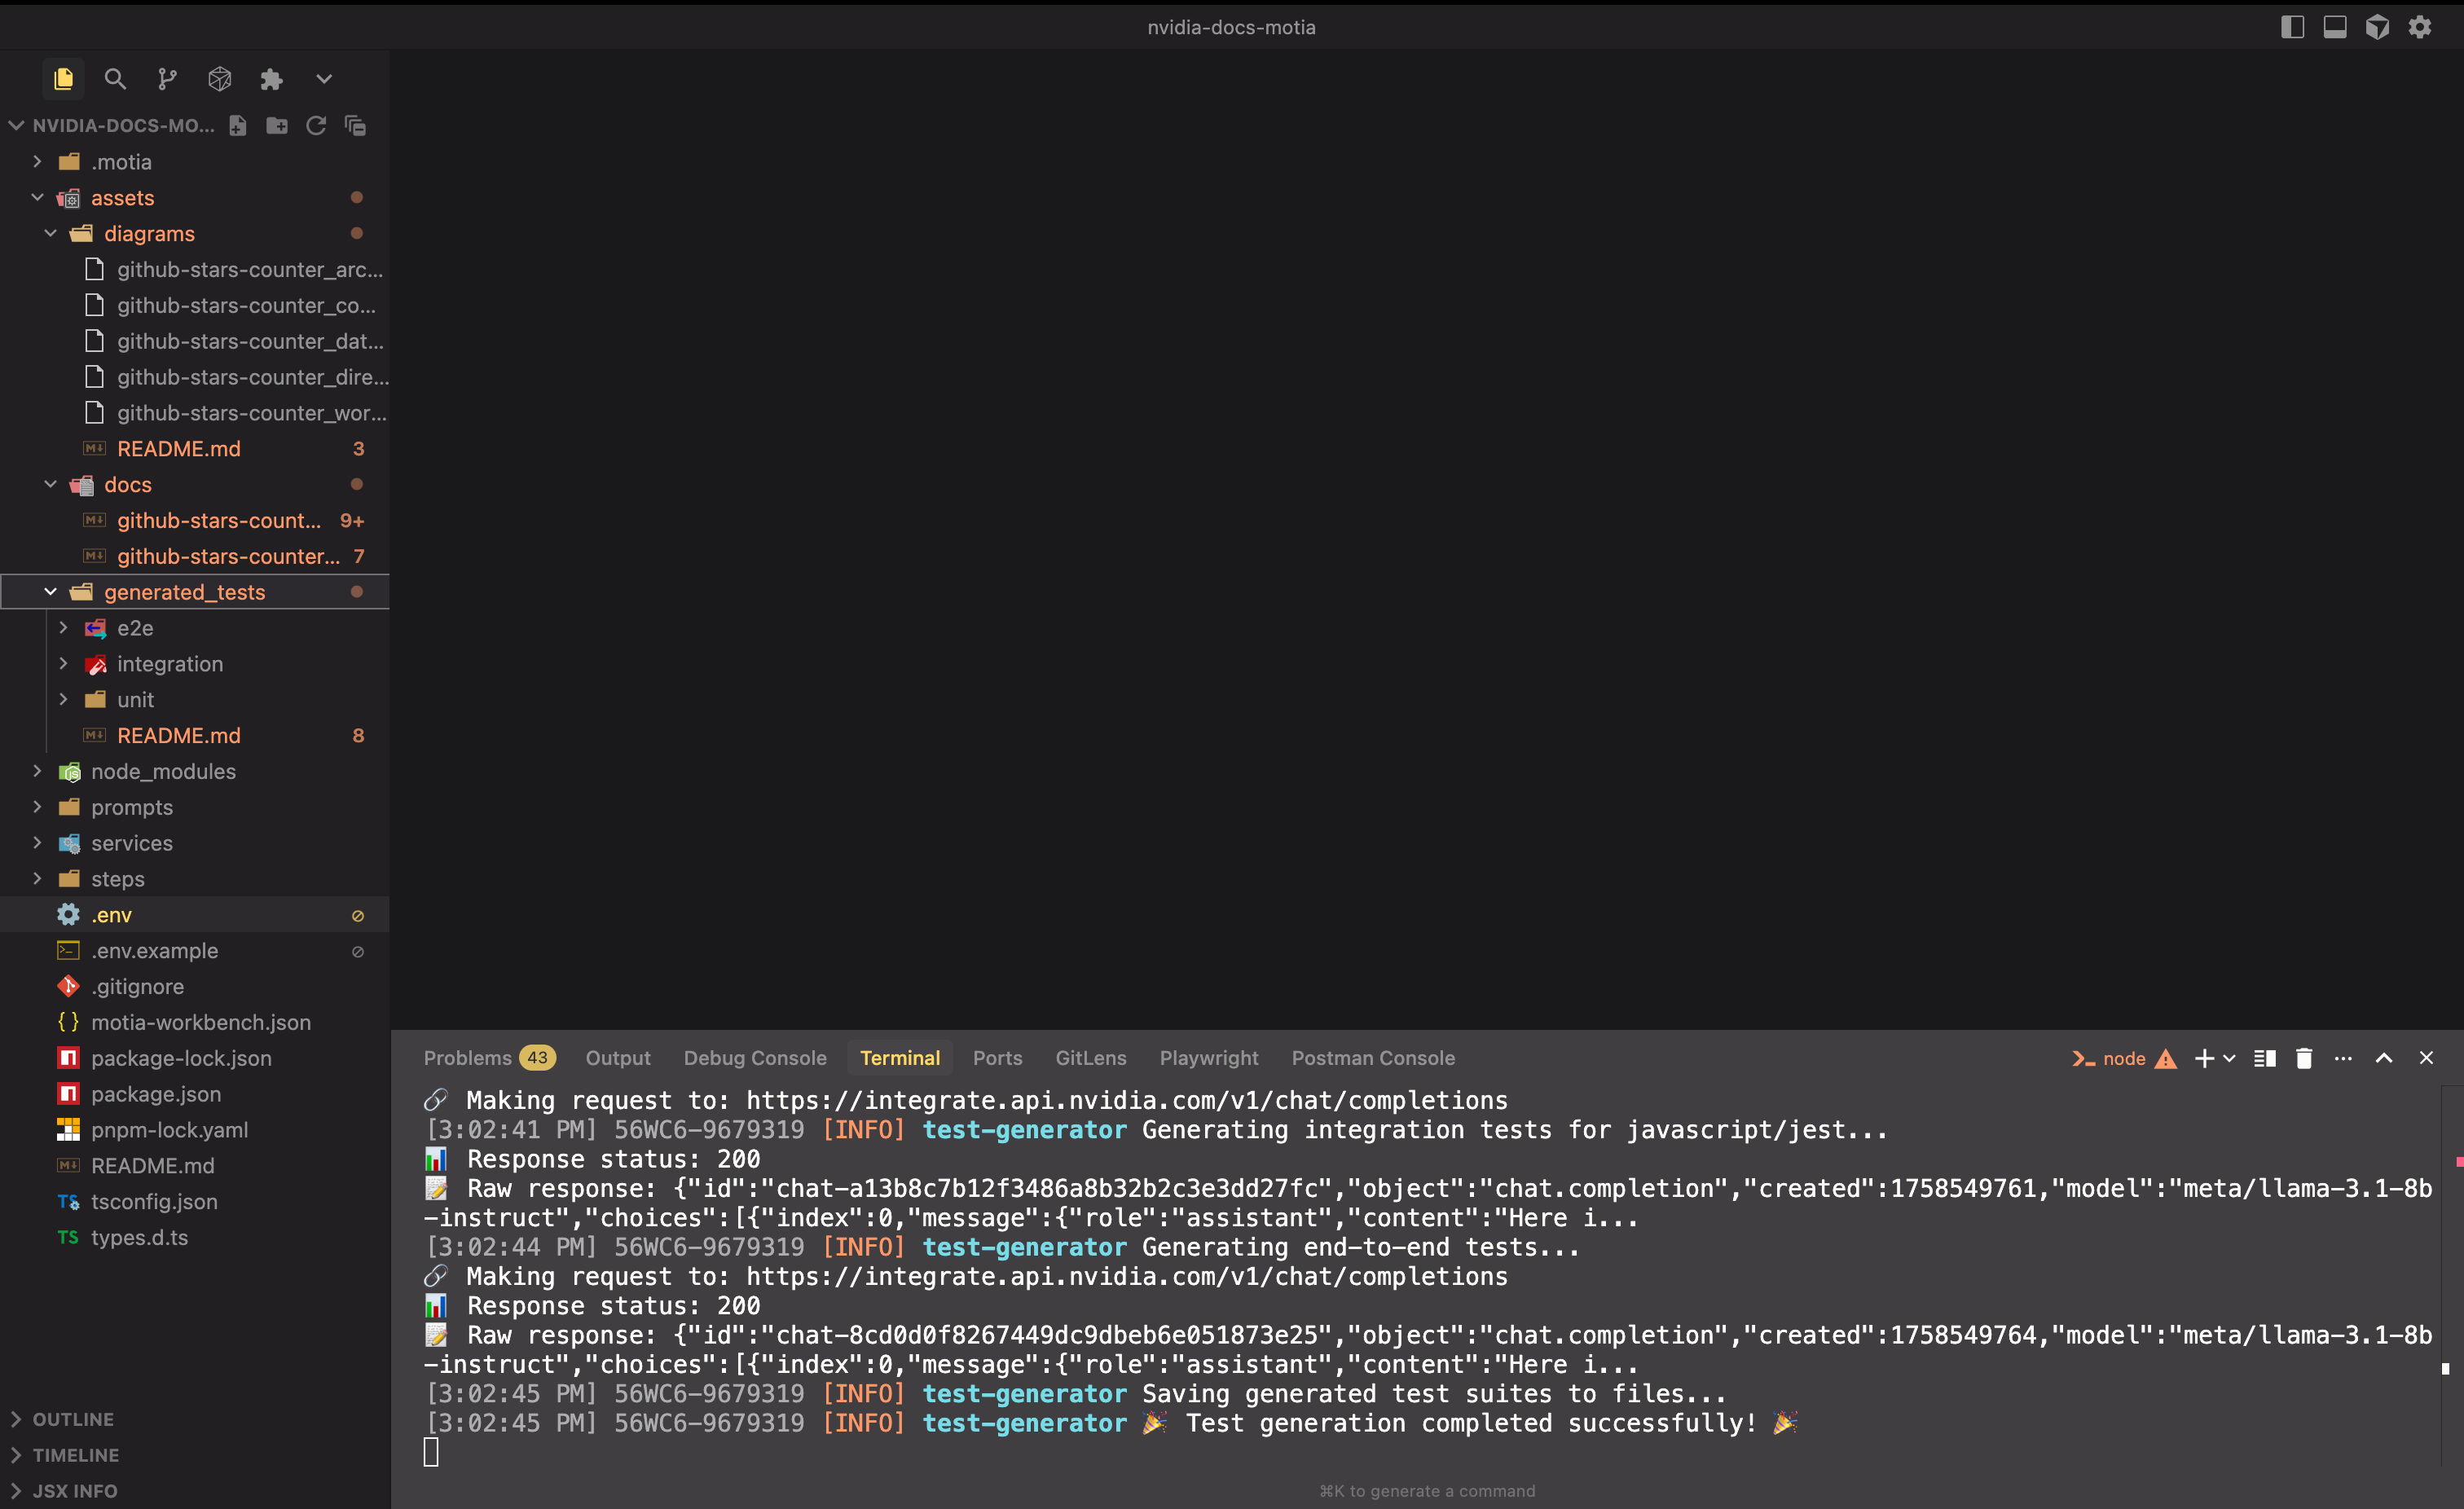This screenshot has height=1509, width=2464.
Task: Open the package.json file
Action: pyautogui.click(x=155, y=1094)
